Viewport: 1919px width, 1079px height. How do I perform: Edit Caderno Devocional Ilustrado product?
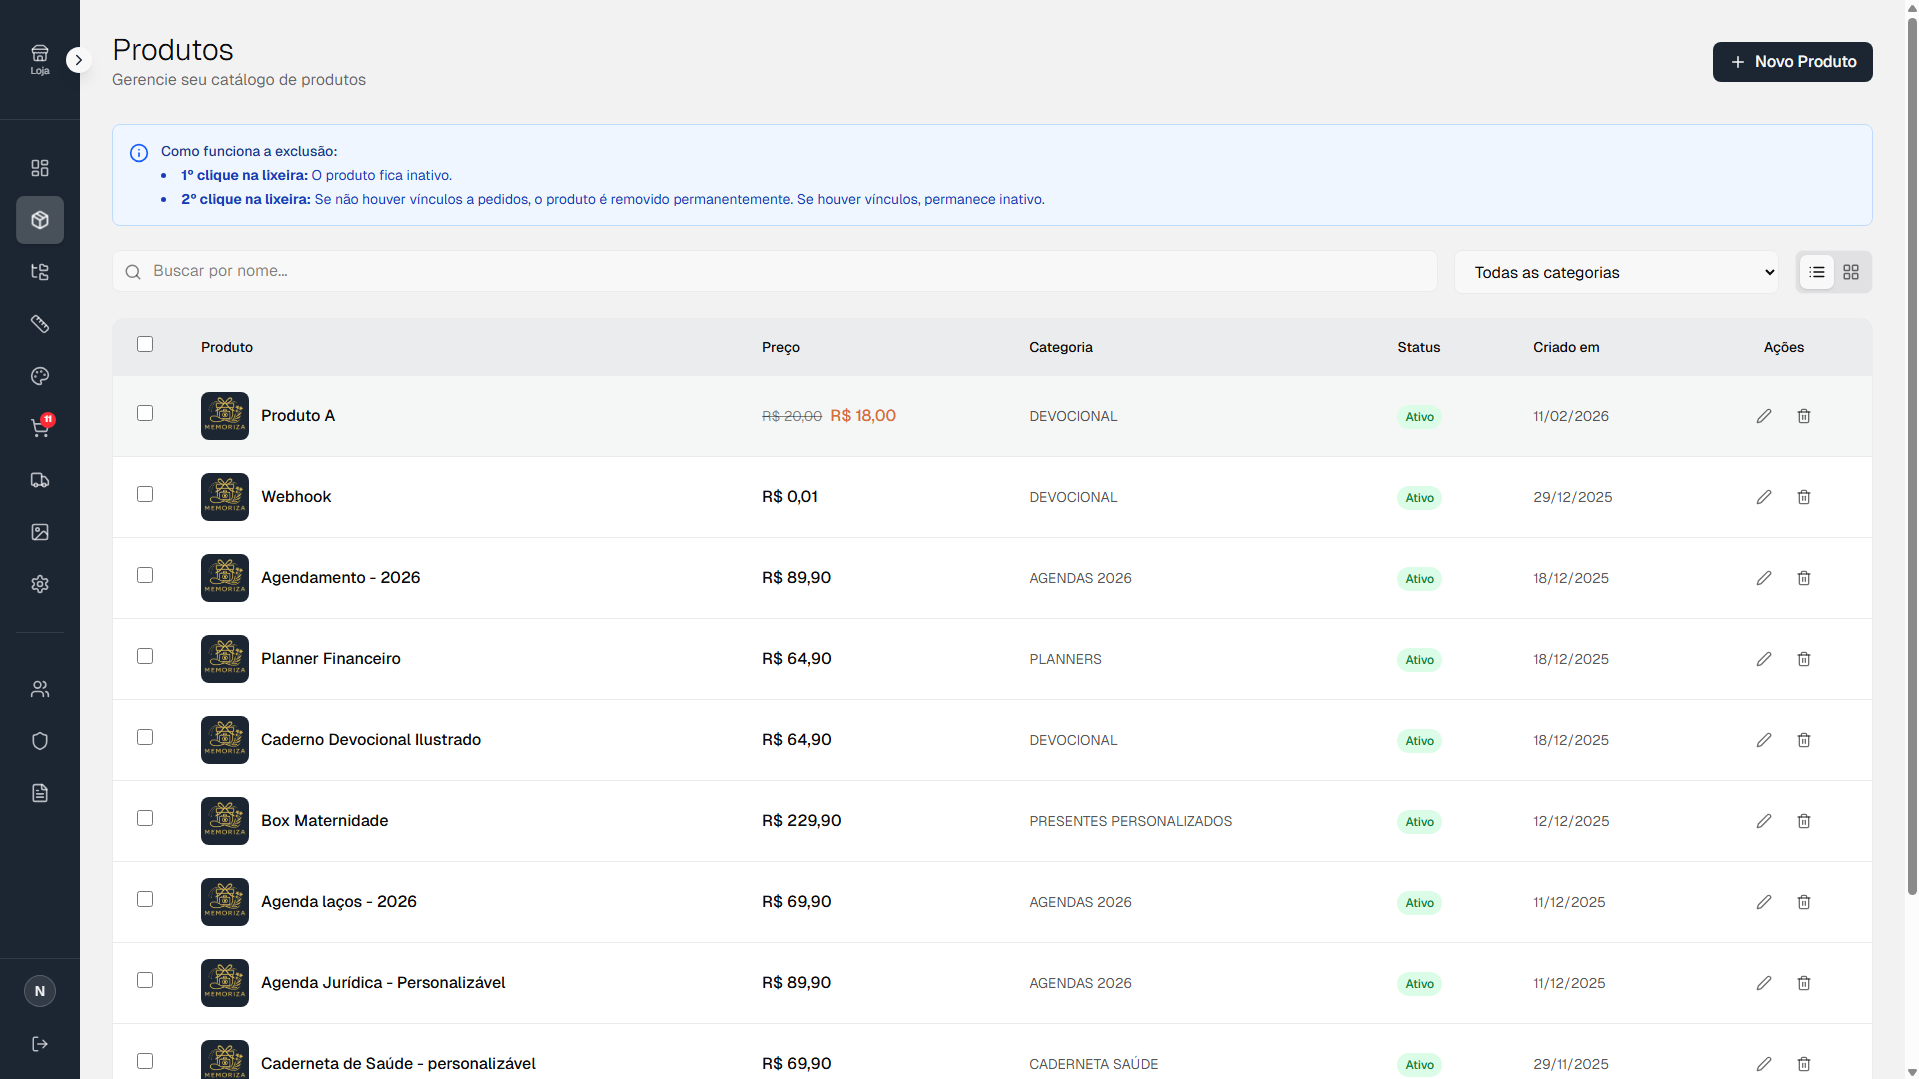tap(1764, 740)
